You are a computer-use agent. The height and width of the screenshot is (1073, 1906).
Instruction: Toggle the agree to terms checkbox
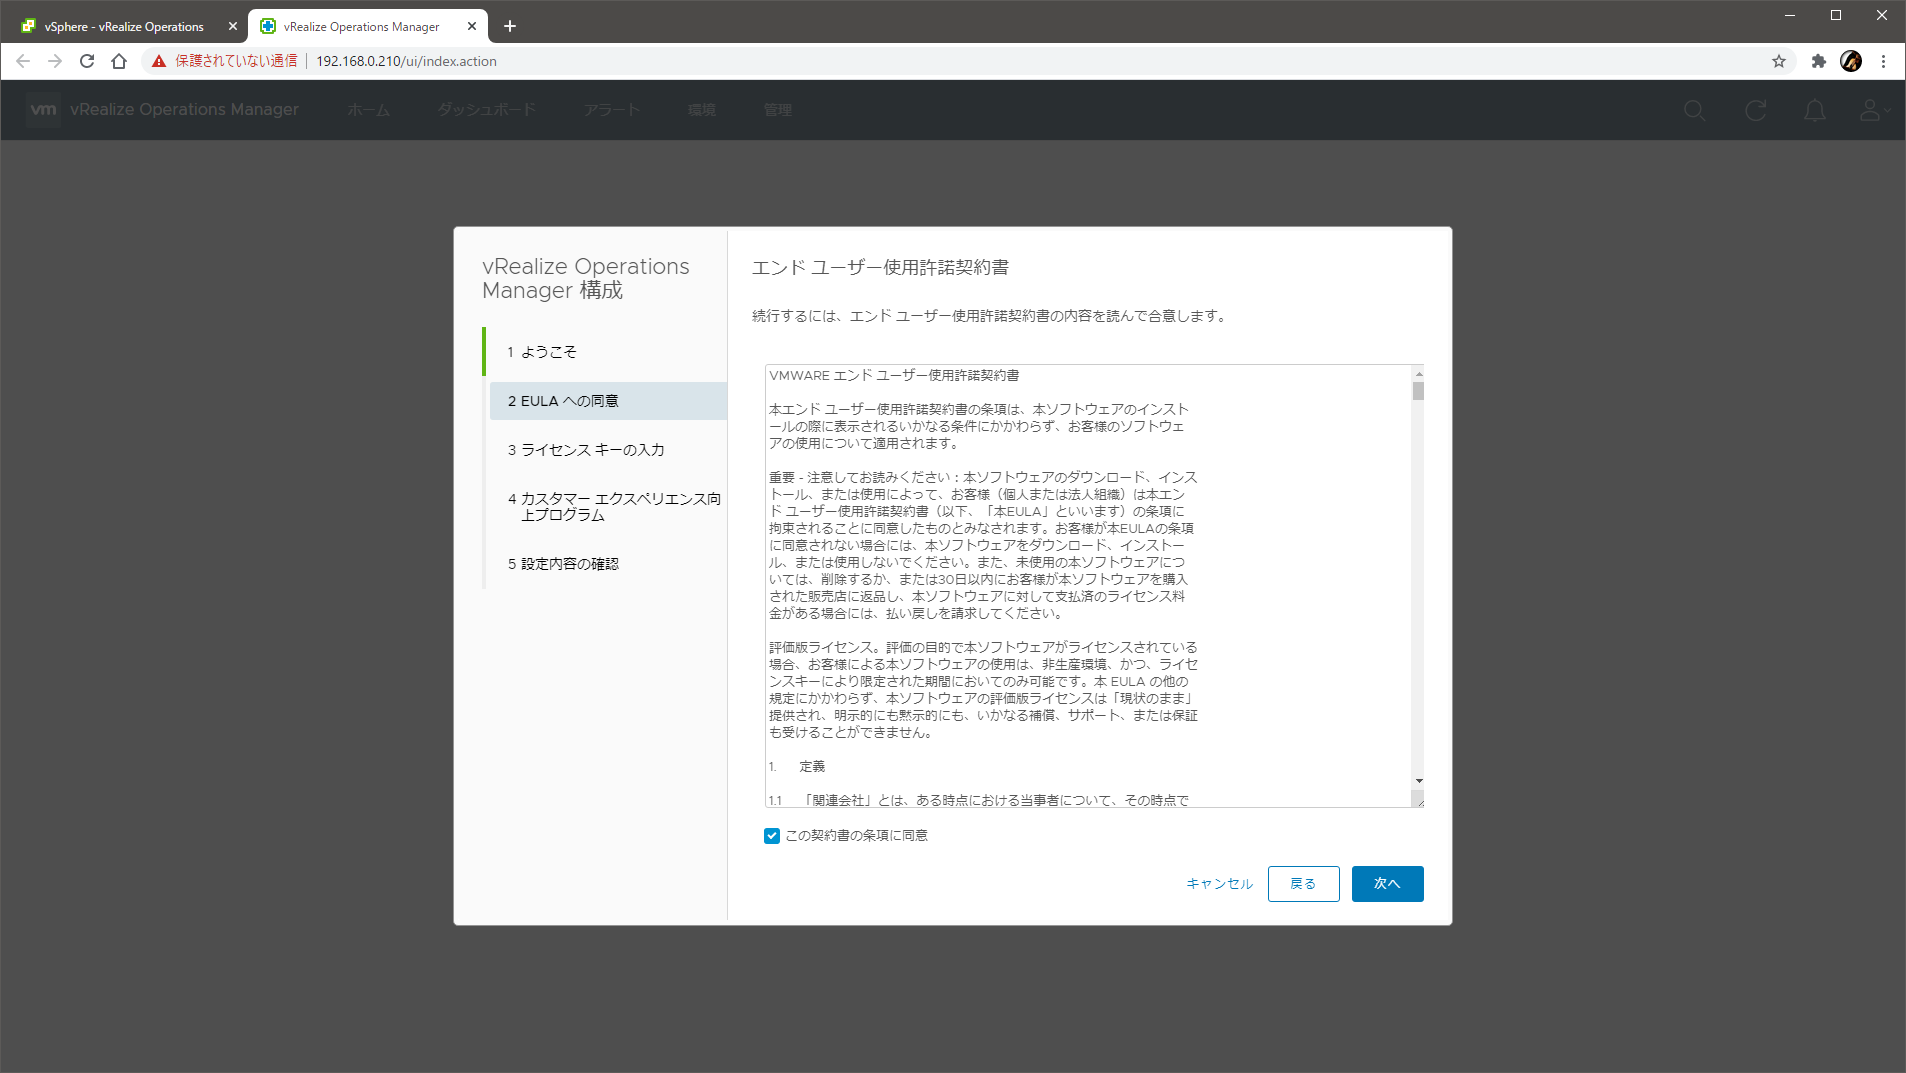[772, 836]
